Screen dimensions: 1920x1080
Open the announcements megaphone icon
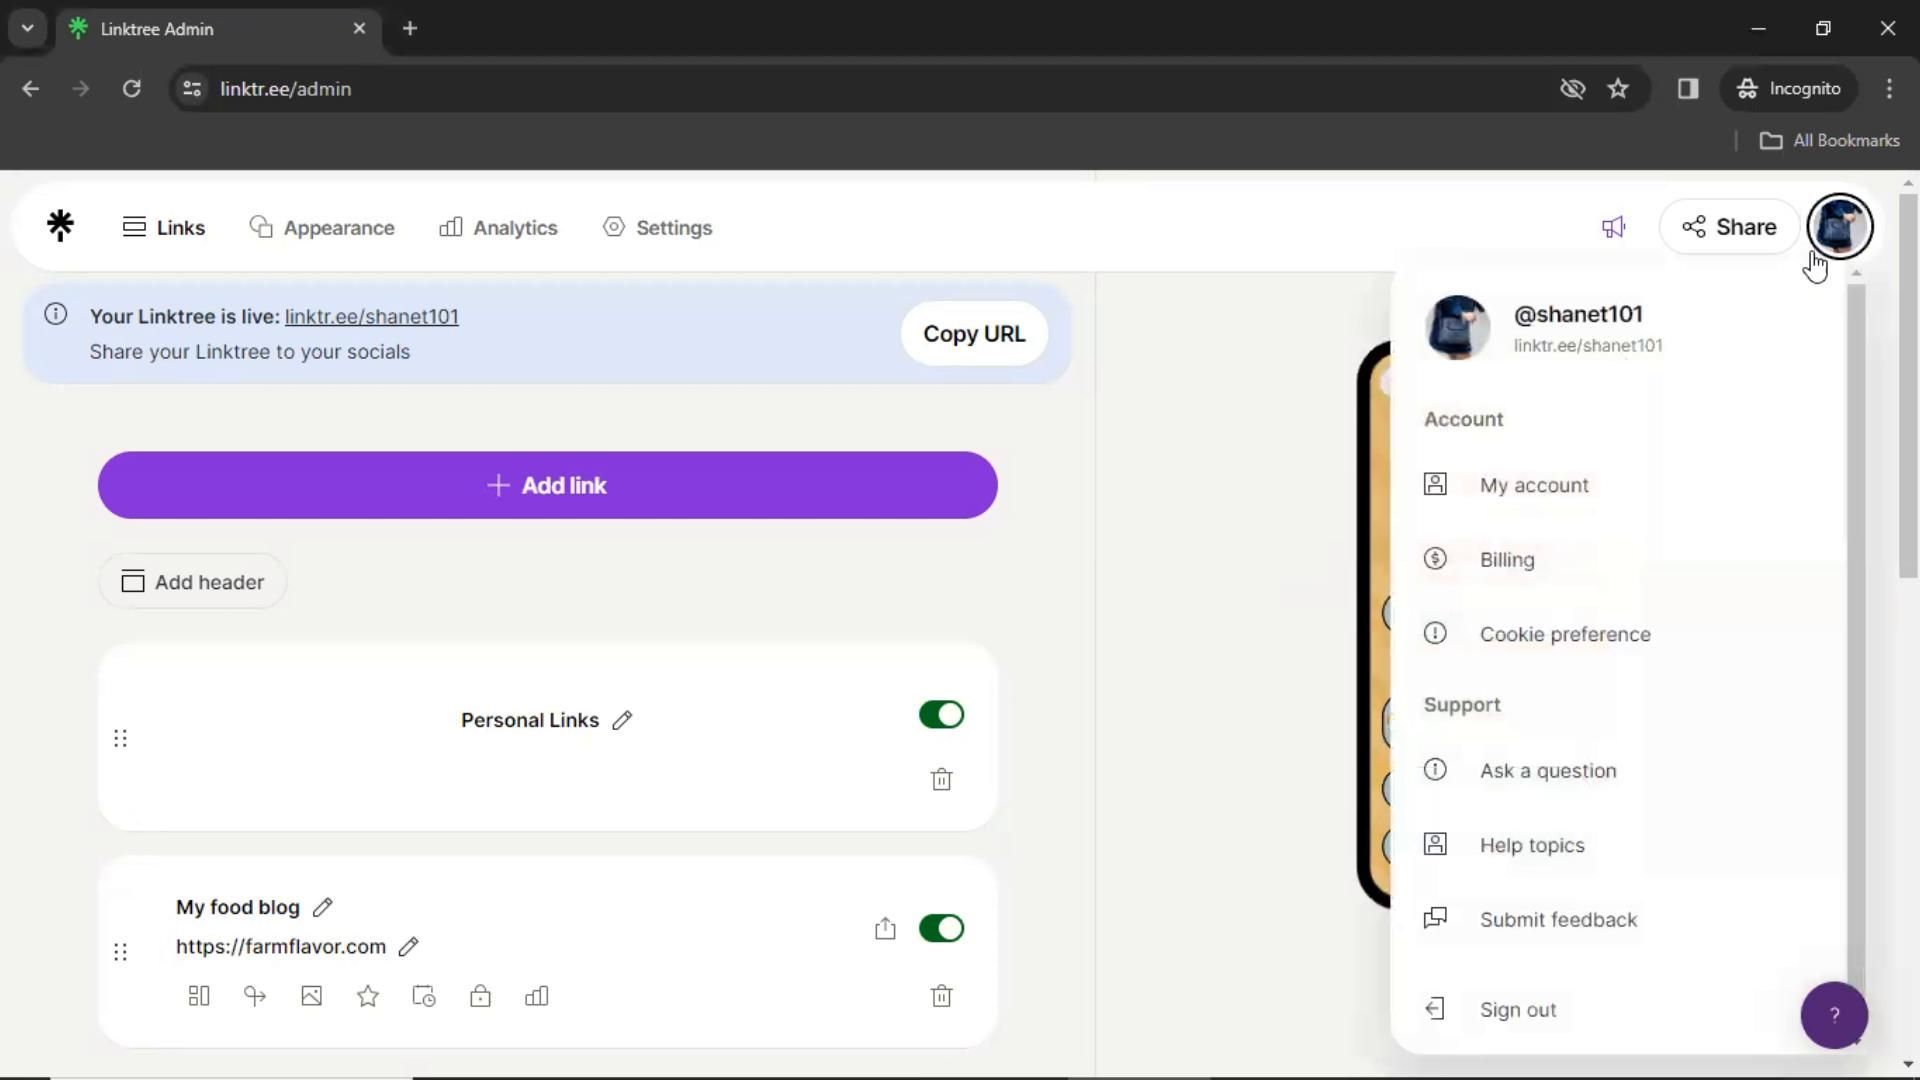[x=1613, y=227]
